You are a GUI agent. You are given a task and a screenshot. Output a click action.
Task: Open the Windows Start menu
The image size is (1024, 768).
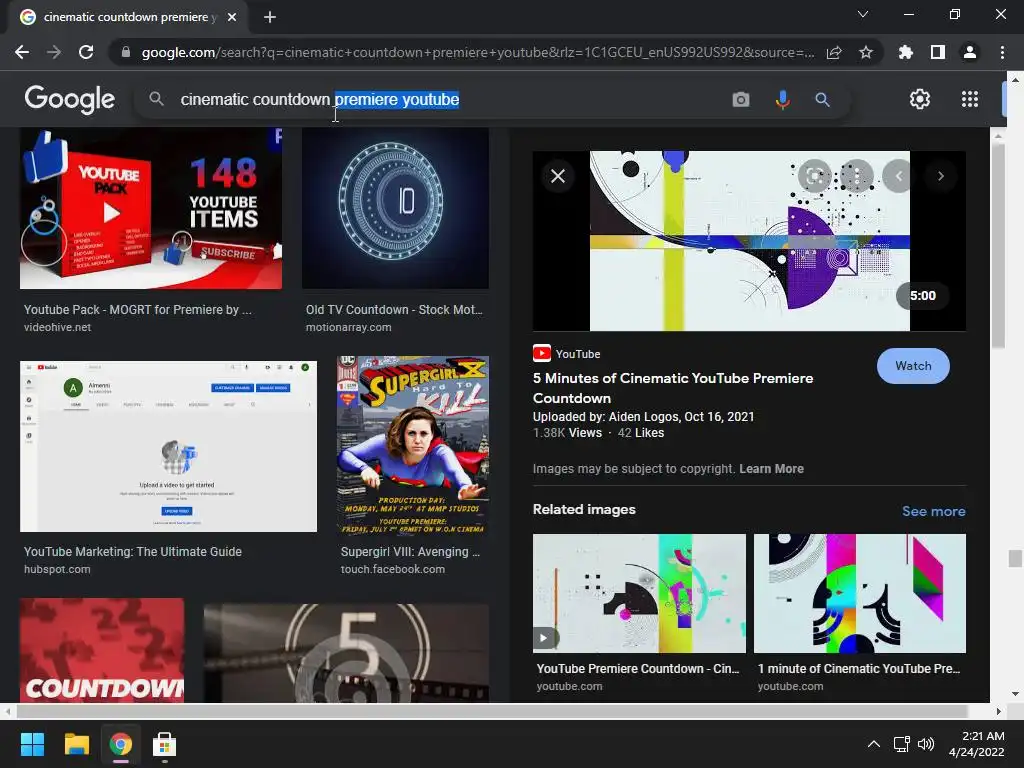pyautogui.click(x=32, y=744)
